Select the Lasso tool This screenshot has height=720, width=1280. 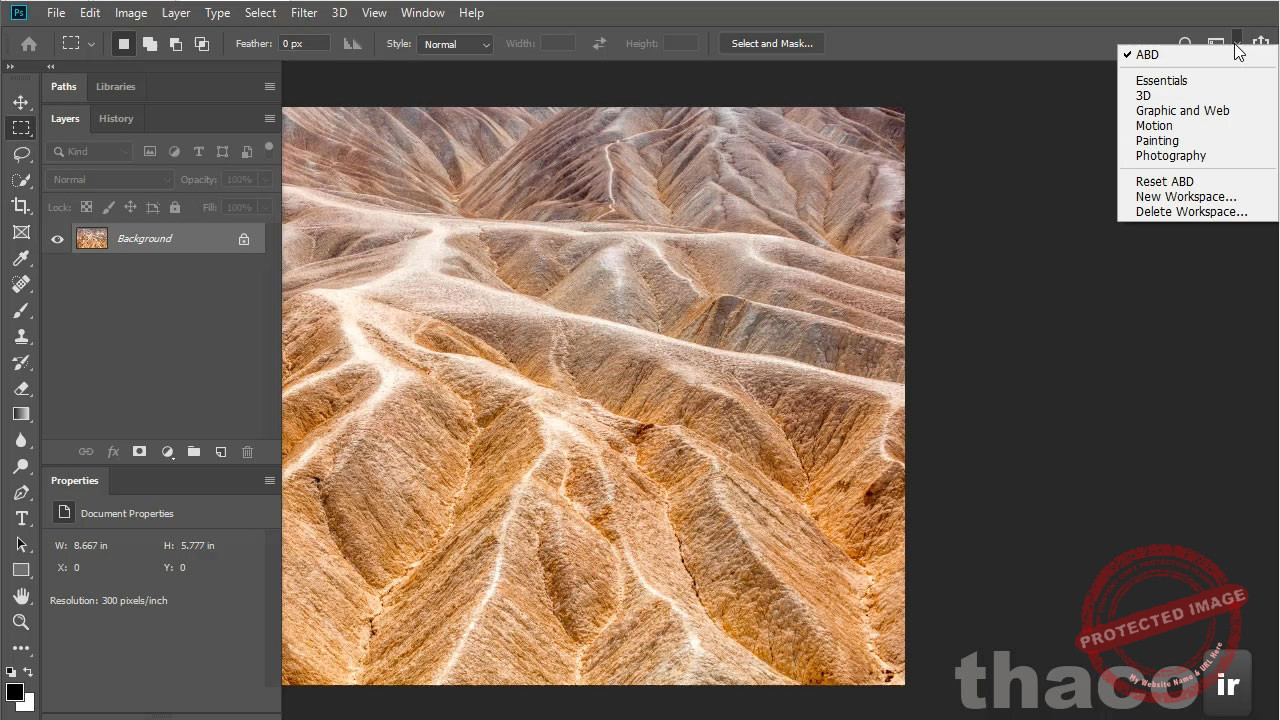click(21, 154)
